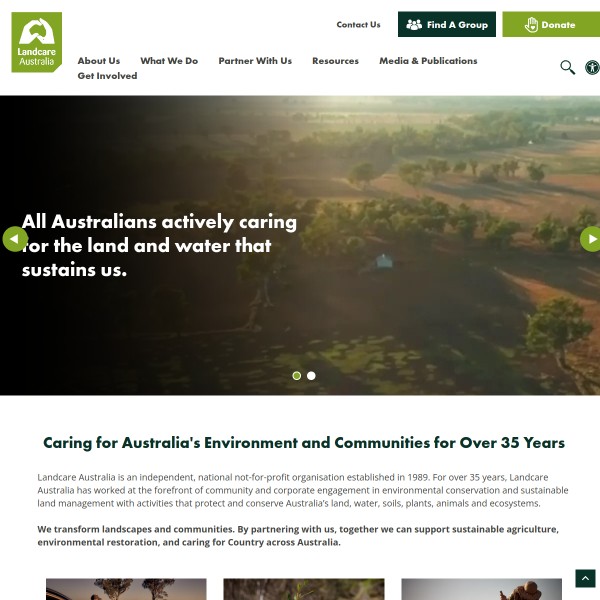This screenshot has width=600, height=600.
Task: Advance to next slide arrow
Action: coord(590,239)
